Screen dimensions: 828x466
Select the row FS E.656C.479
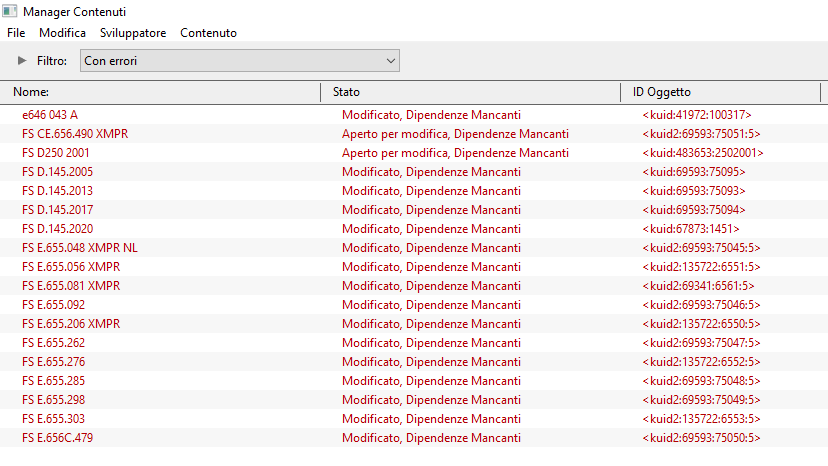(414, 438)
